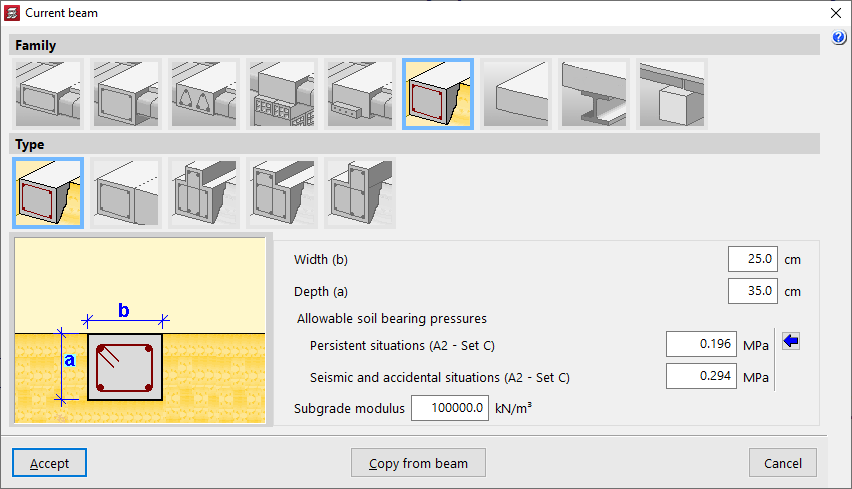Pick the inverted T foundation beam type
Screen dimensions: 852x489
coord(204,193)
